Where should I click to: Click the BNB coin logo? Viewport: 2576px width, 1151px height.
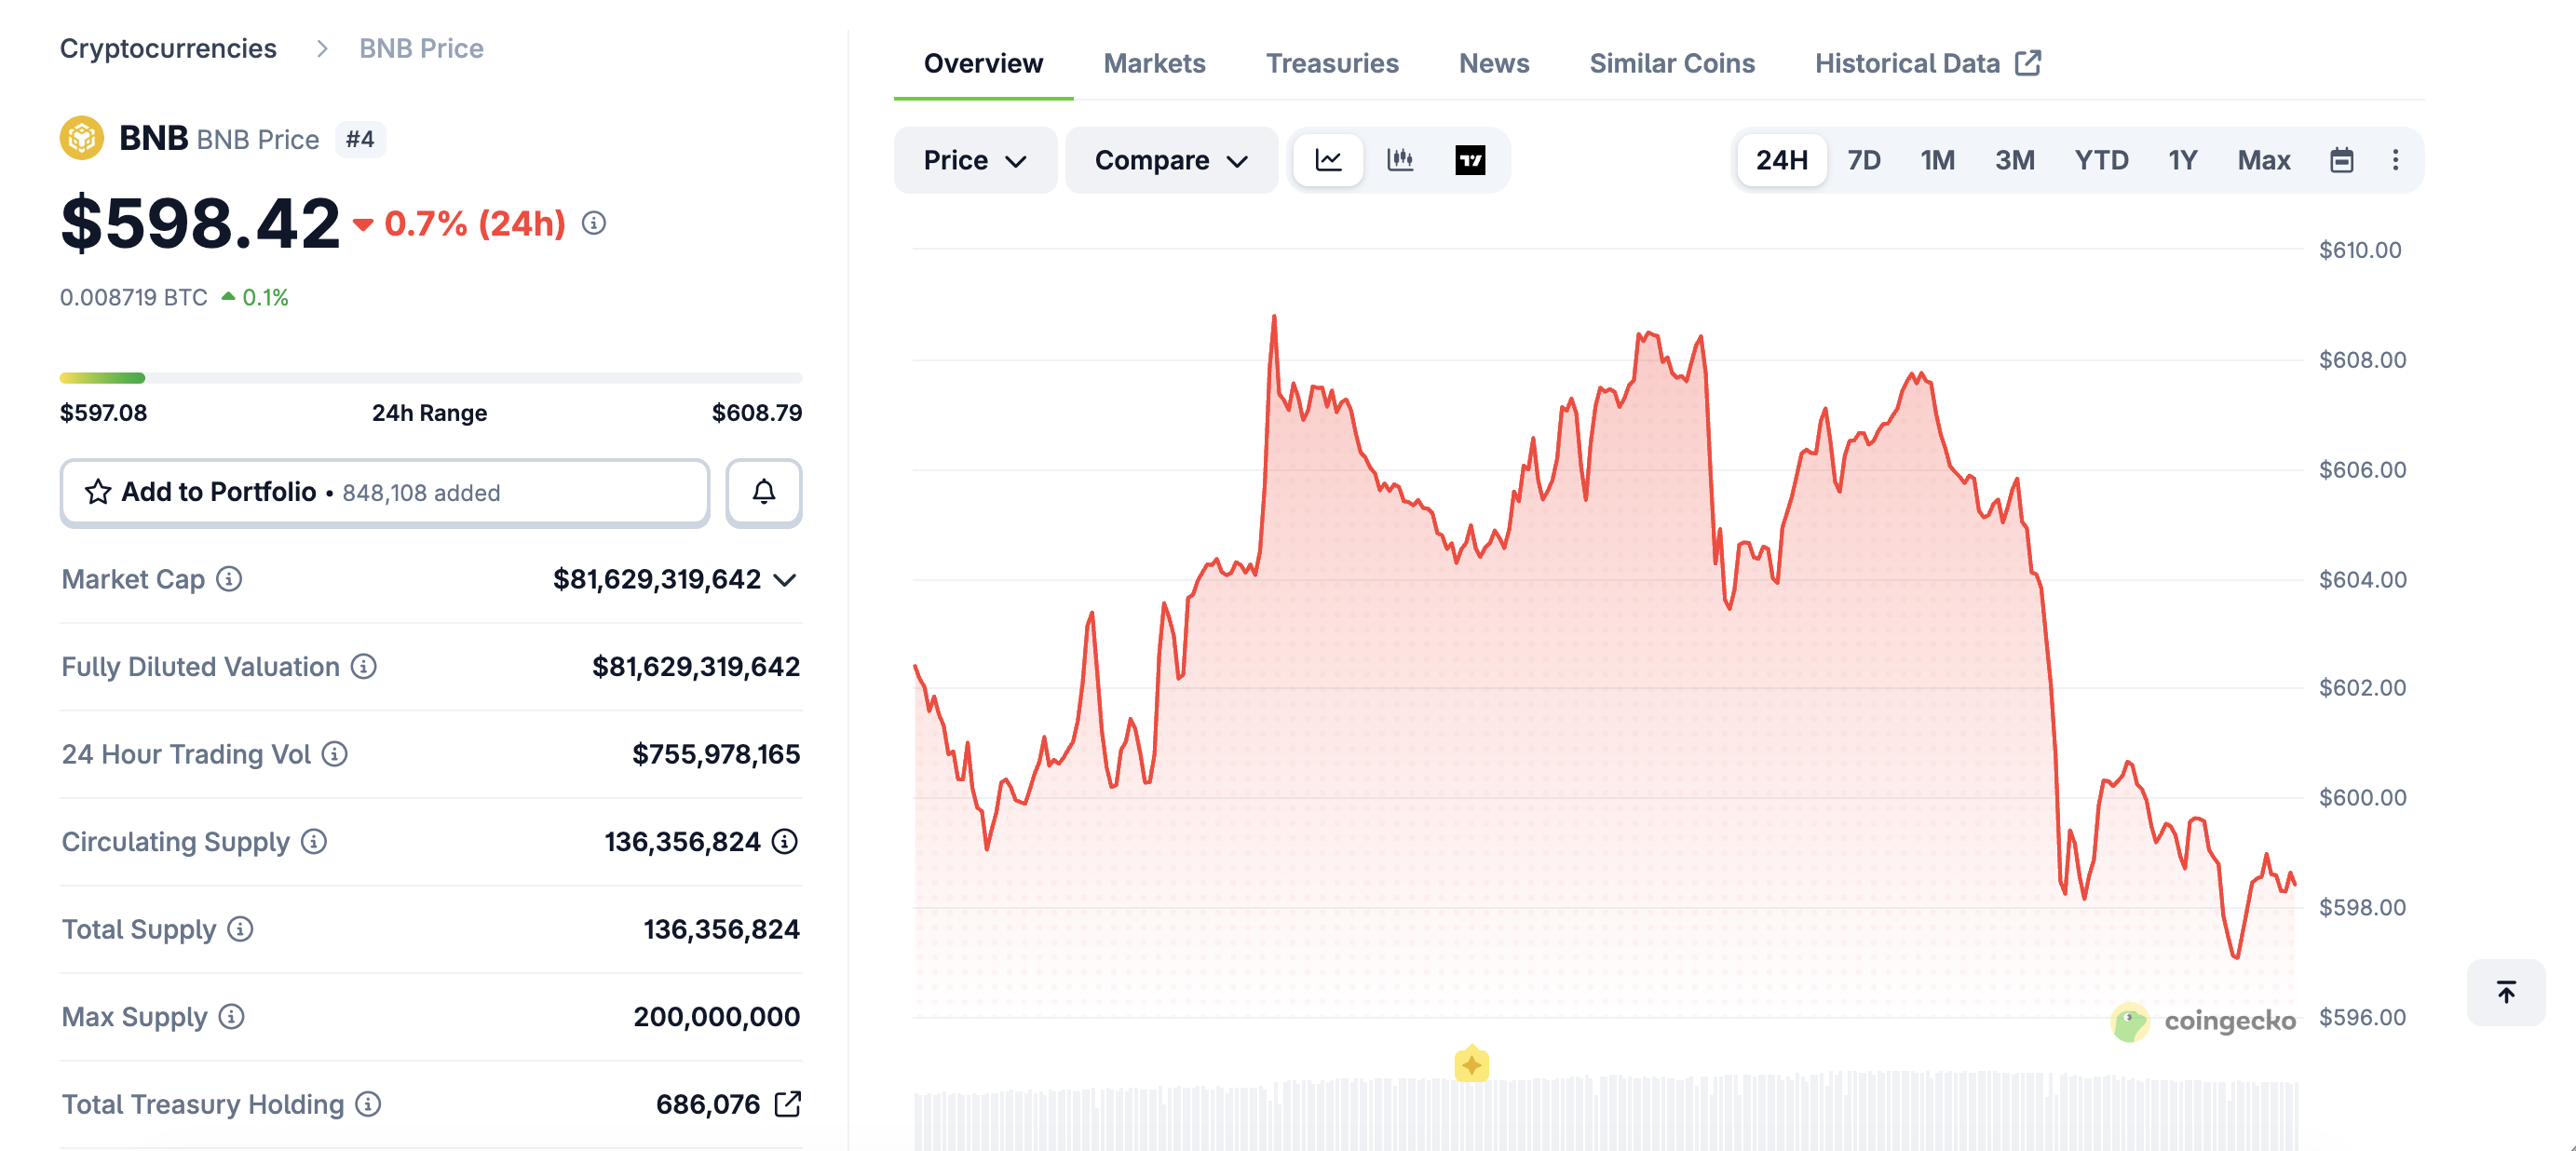tap(81, 137)
